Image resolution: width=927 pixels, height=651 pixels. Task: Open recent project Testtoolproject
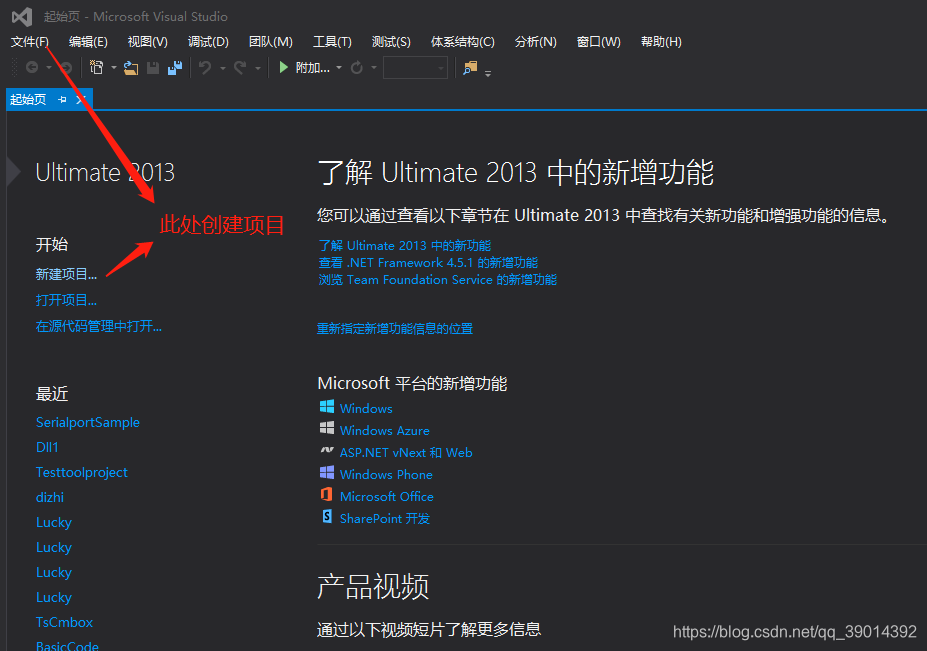[x=82, y=472]
